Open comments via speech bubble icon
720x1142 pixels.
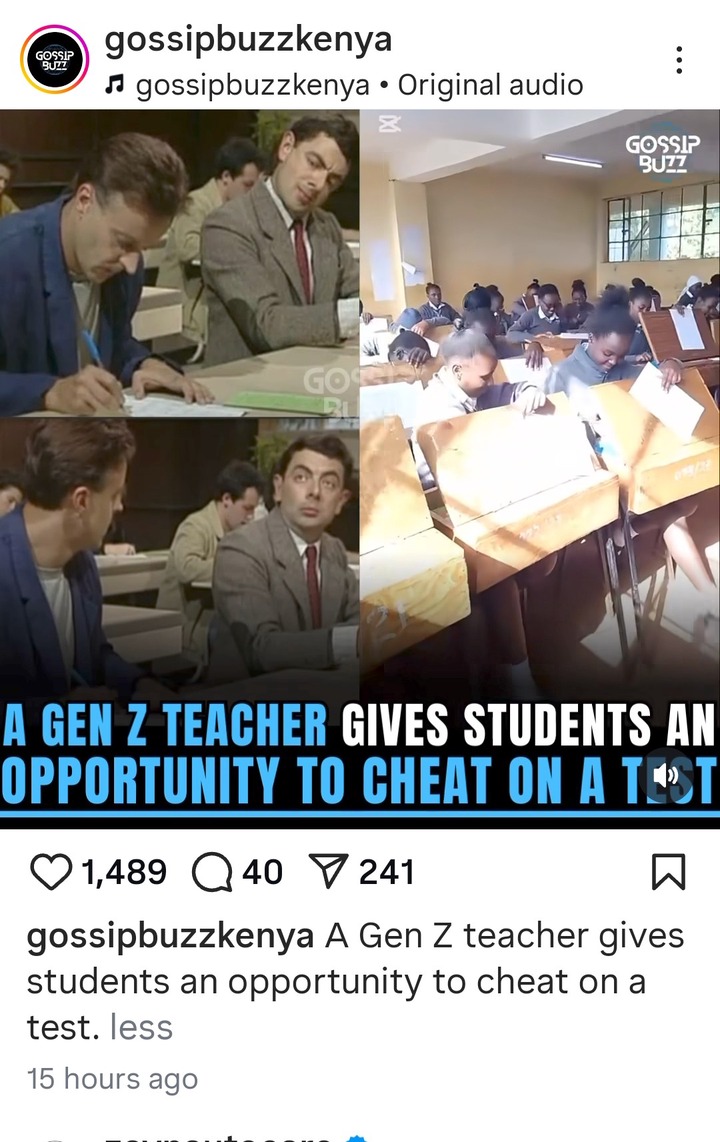(x=212, y=872)
